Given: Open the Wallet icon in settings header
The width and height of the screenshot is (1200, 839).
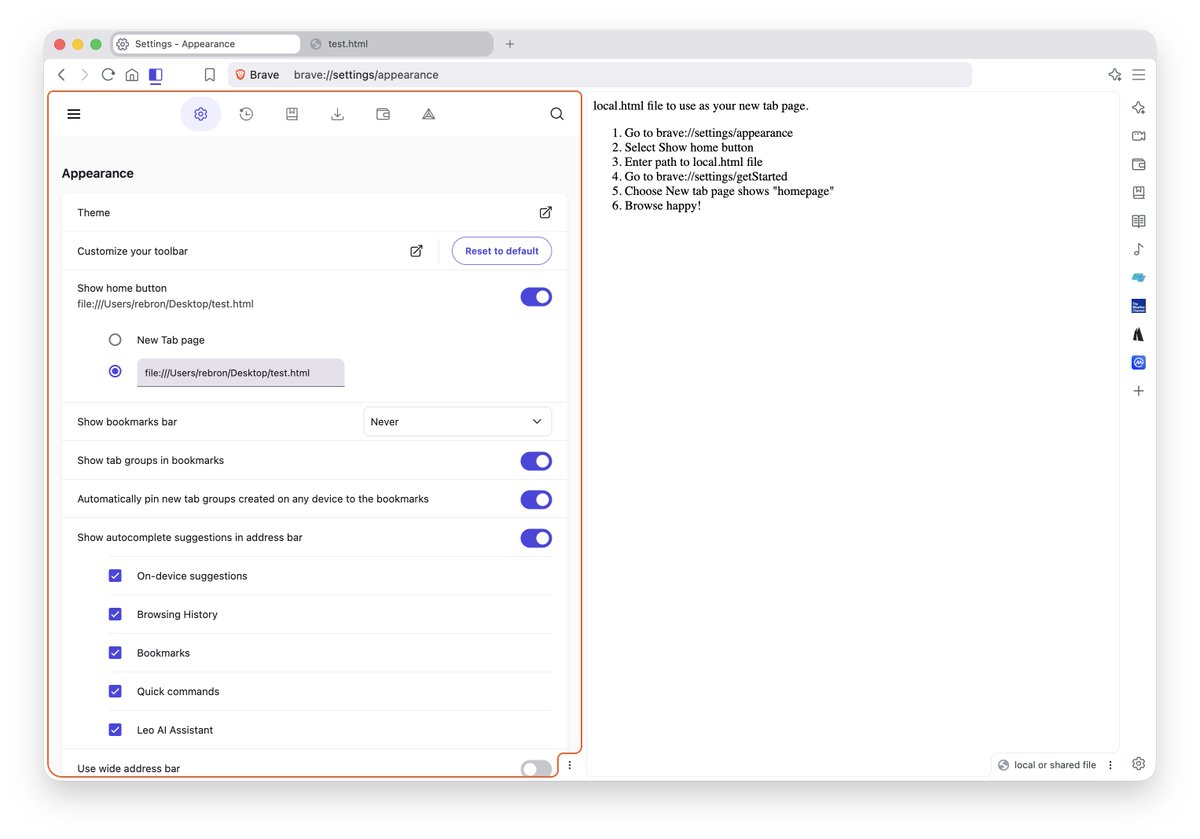Looking at the screenshot, I should 383,114.
